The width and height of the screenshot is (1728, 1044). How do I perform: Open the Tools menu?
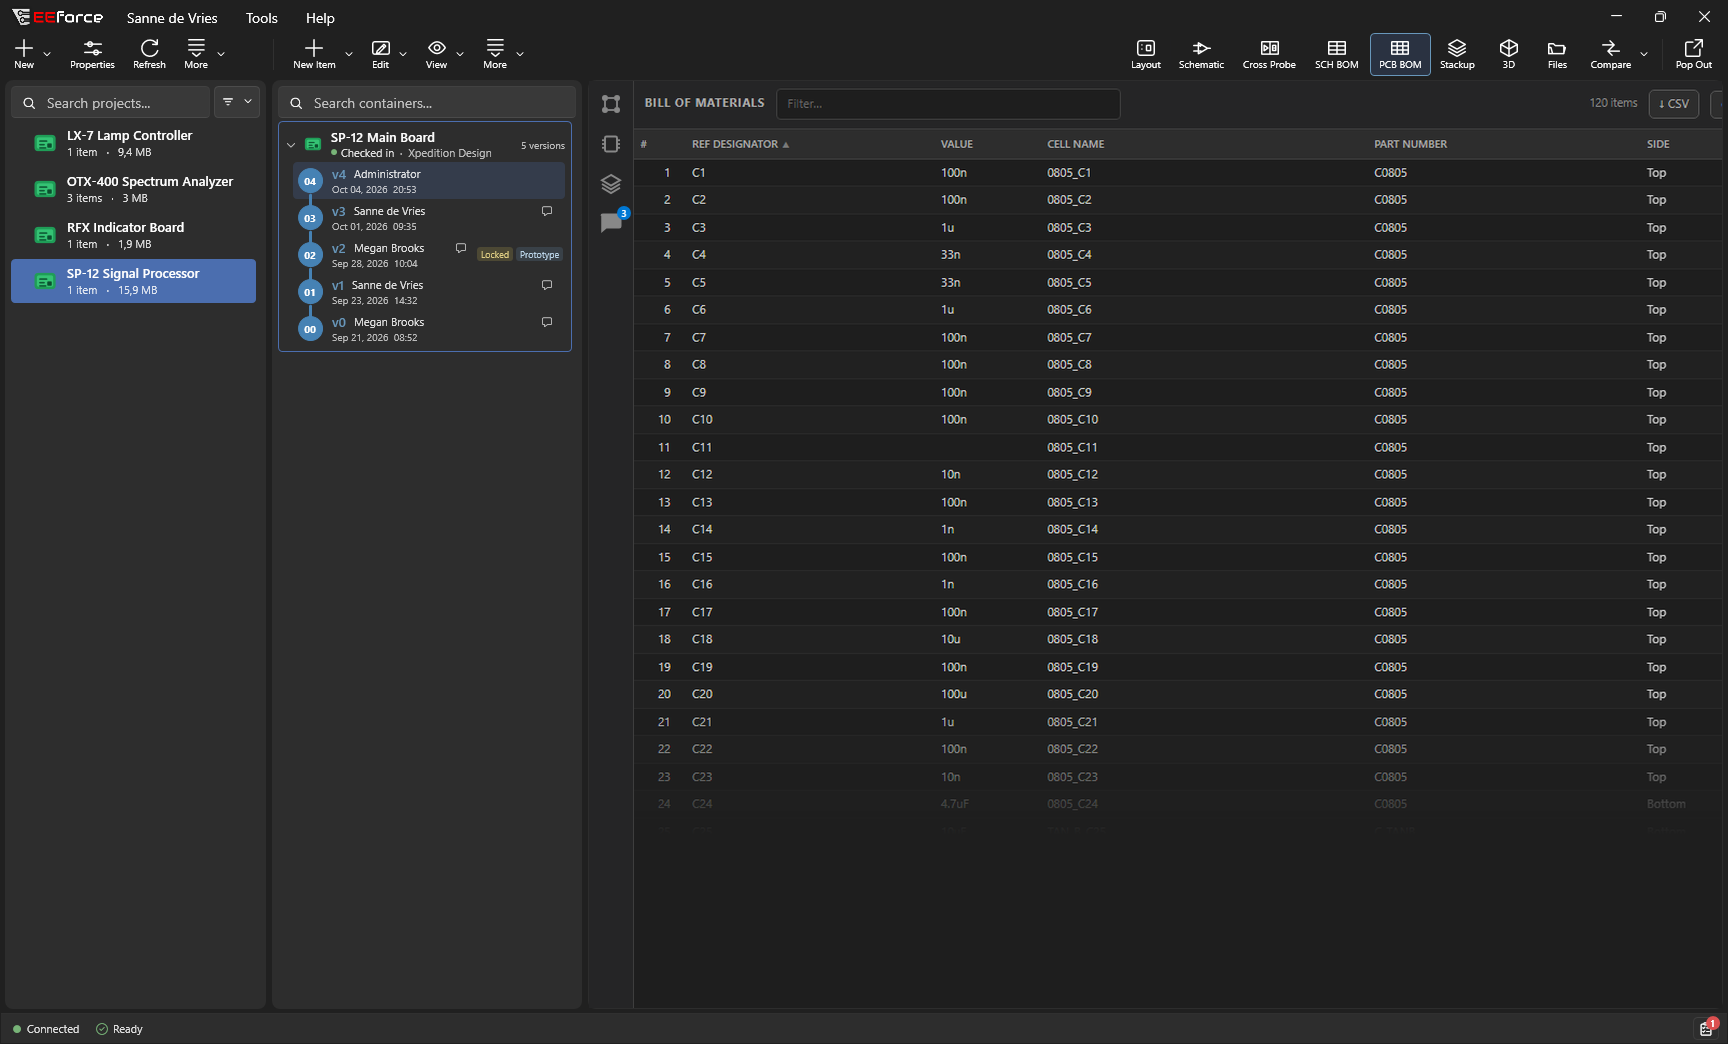click(x=262, y=18)
